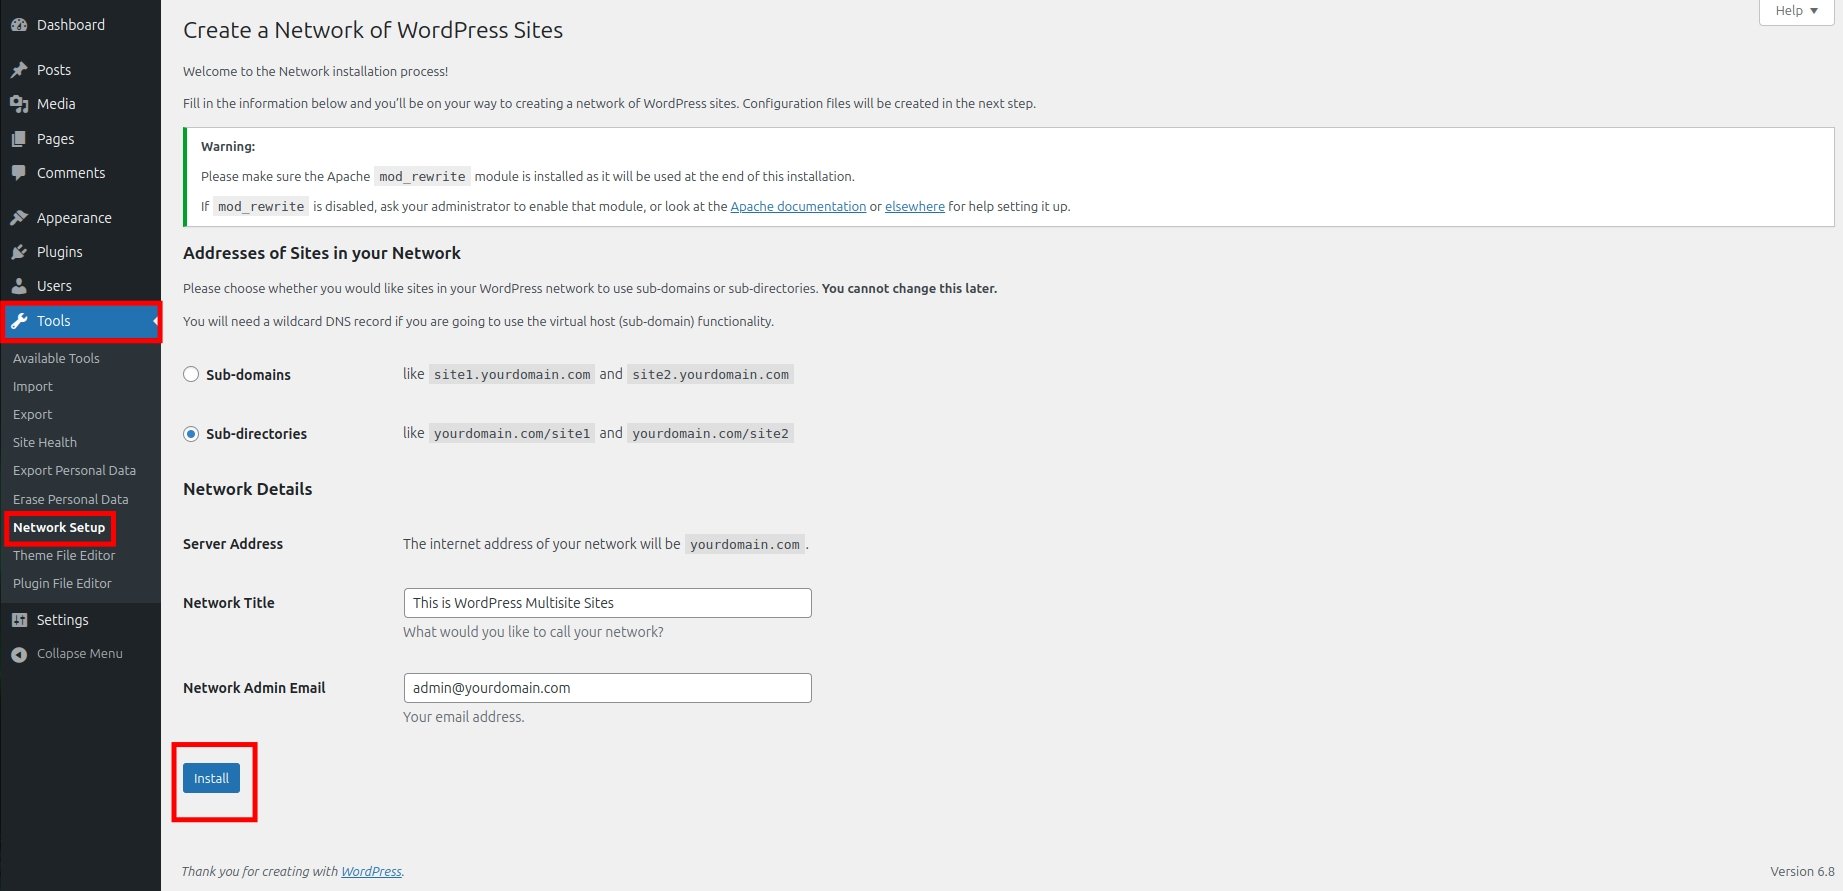Open the Import submenu item
The width and height of the screenshot is (1843, 891).
coord(33,386)
